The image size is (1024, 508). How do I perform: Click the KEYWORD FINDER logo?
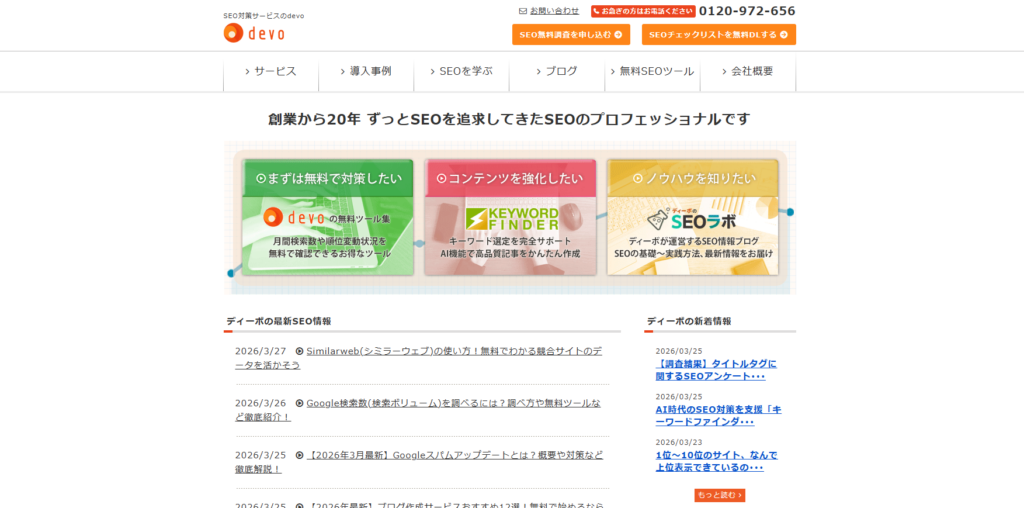pyautogui.click(x=511, y=218)
